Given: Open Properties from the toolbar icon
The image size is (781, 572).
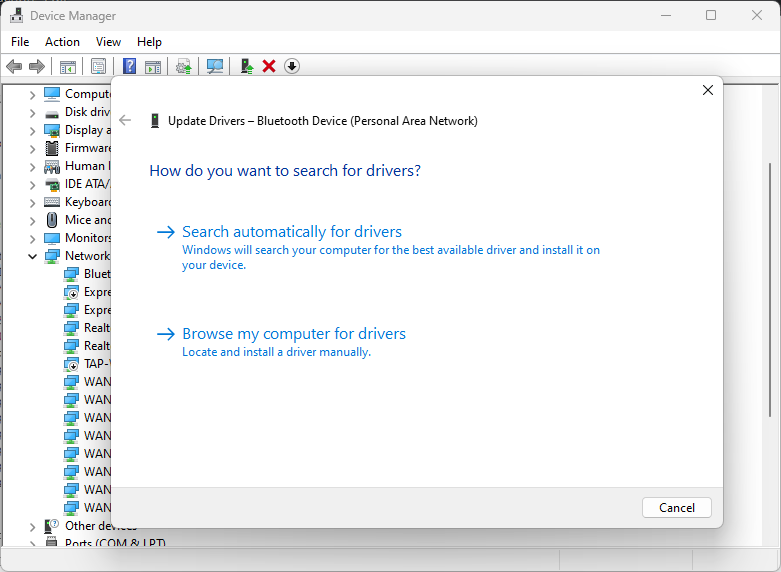Looking at the screenshot, I should [98, 66].
